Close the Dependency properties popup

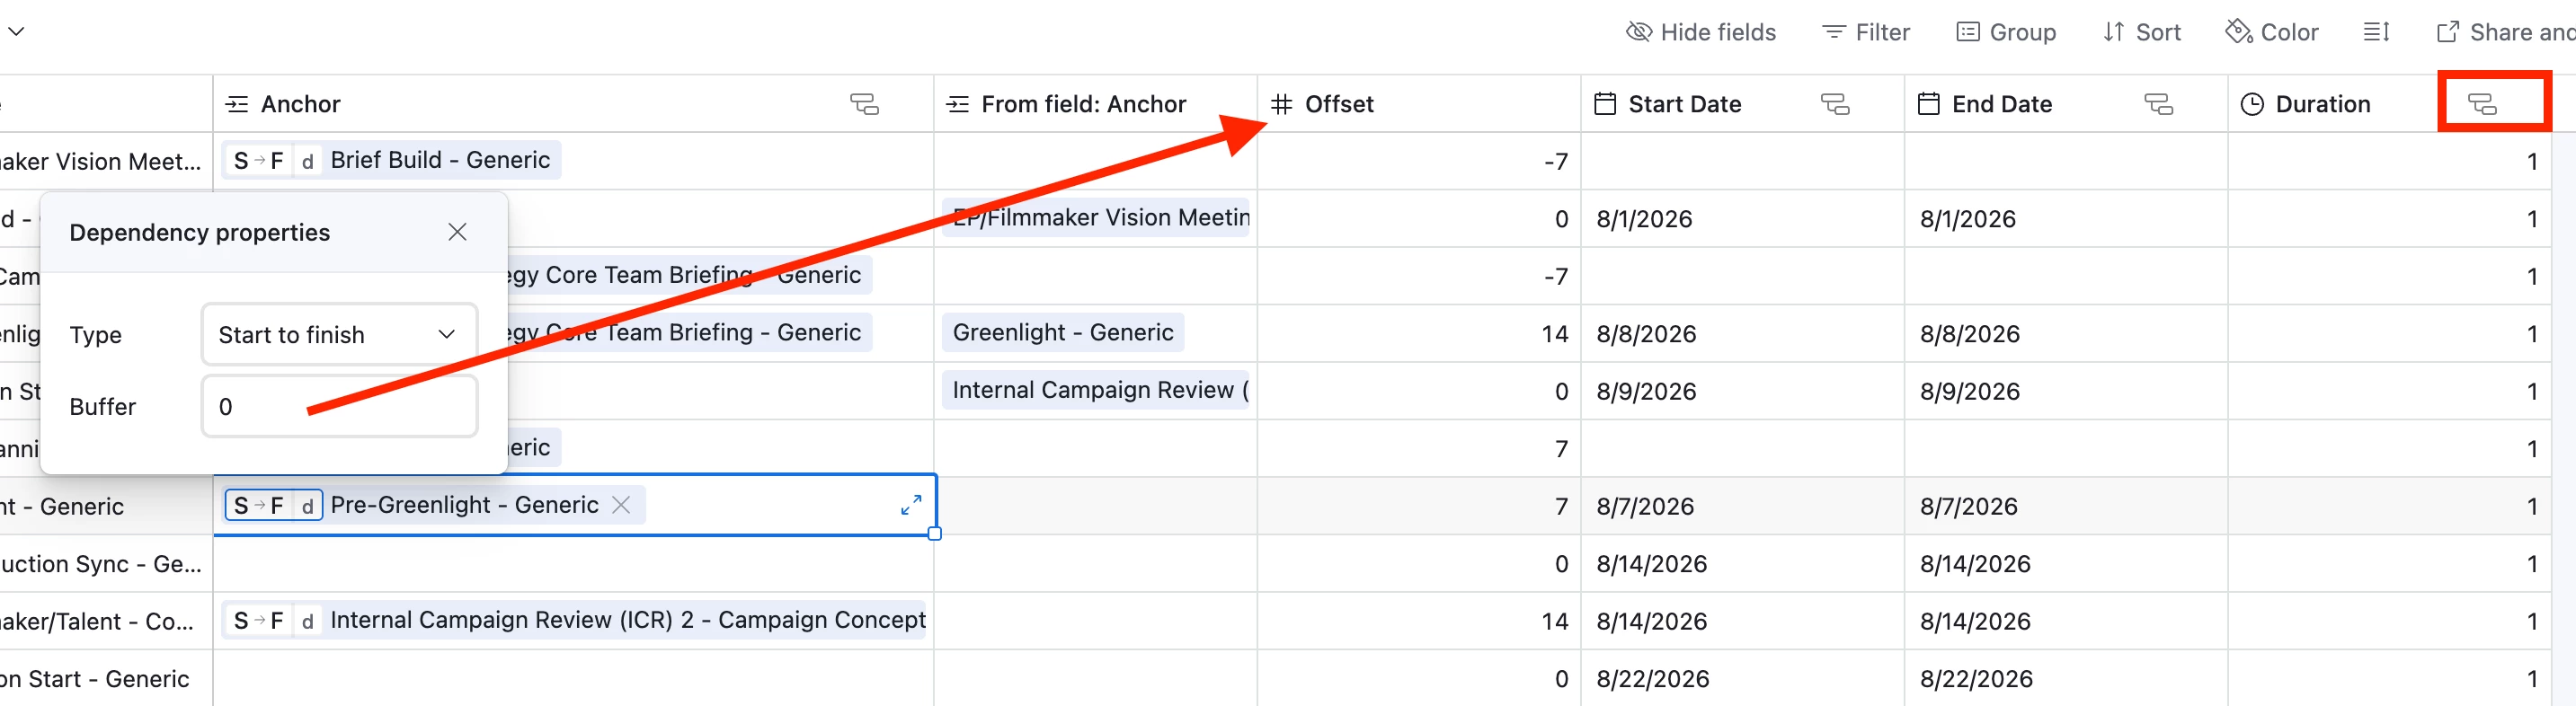point(457,232)
